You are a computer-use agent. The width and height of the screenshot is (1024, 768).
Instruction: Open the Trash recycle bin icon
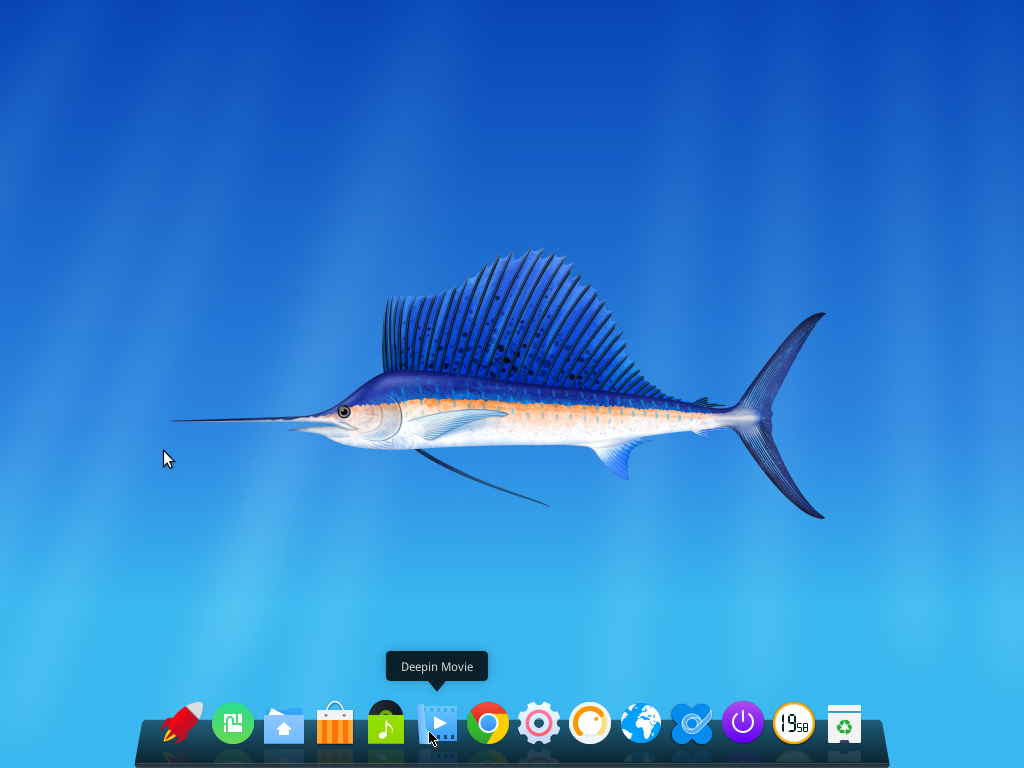tap(844, 724)
